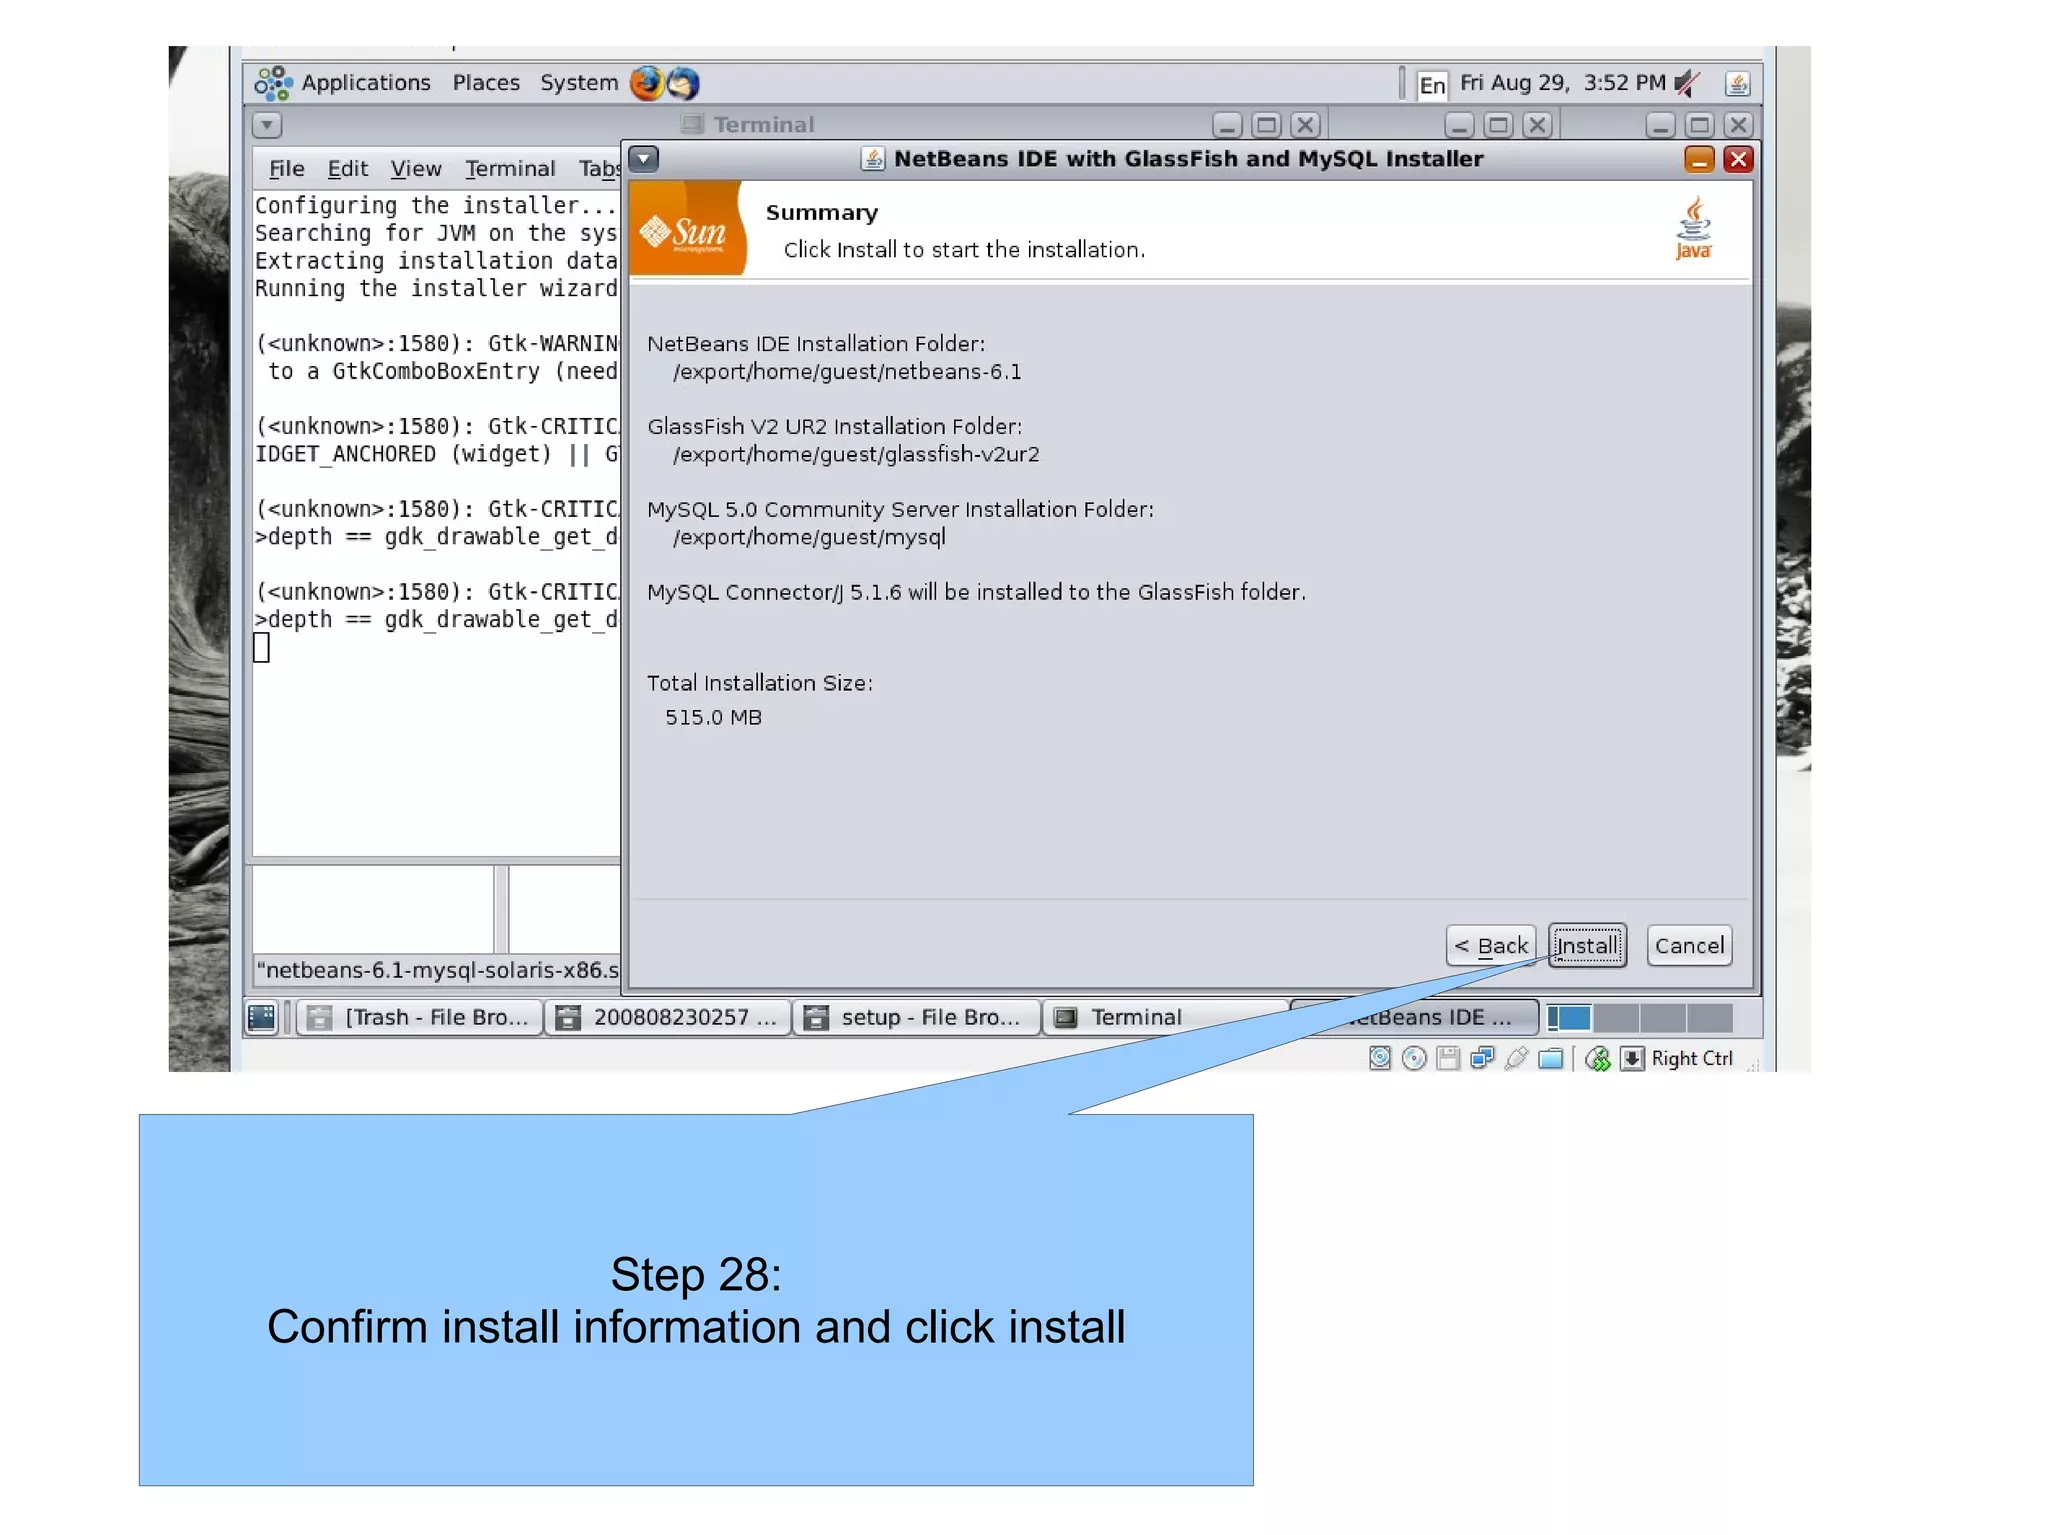Click the Sun Microsystems logo
This screenshot has width=2048, height=1535.
(x=687, y=230)
